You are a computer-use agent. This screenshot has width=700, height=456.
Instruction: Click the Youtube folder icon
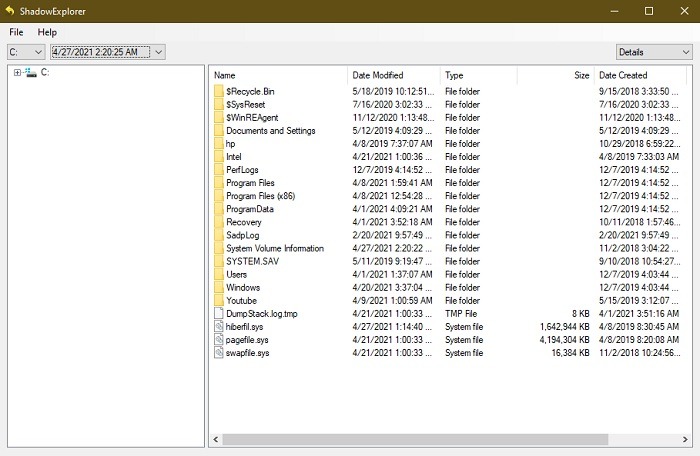(219, 301)
